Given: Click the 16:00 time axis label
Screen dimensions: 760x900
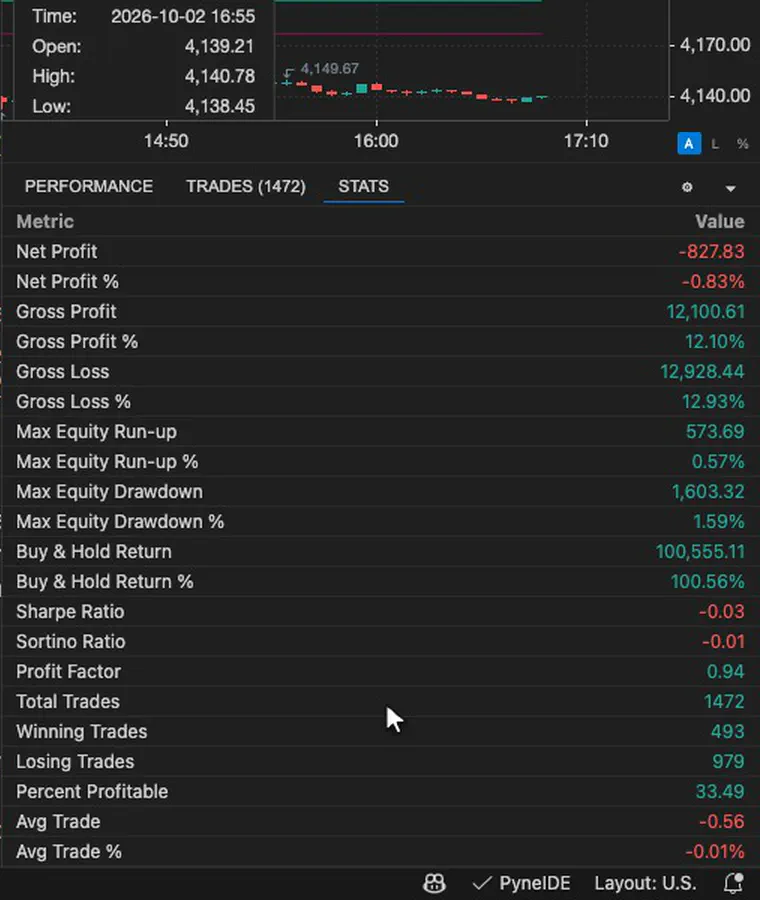Looking at the screenshot, I should point(376,141).
